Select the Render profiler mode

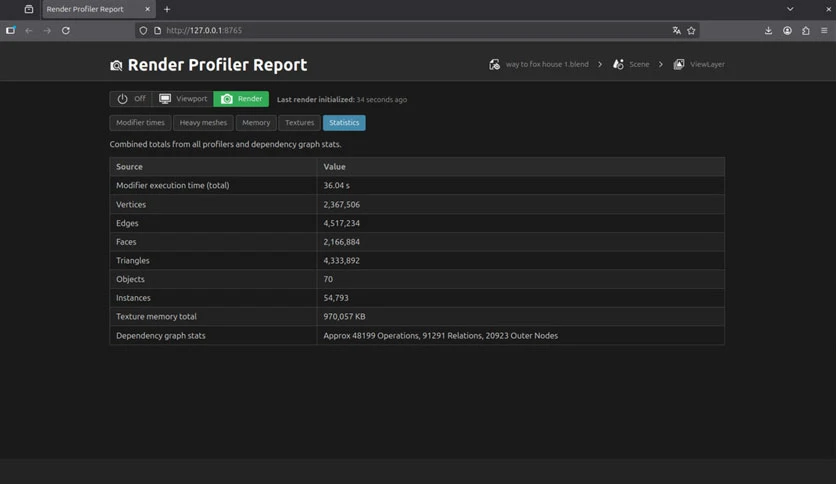click(x=241, y=99)
